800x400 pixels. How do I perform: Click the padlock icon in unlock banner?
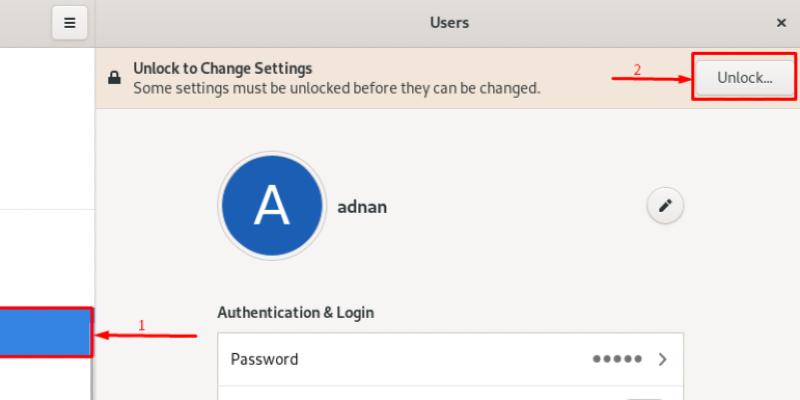pos(115,78)
